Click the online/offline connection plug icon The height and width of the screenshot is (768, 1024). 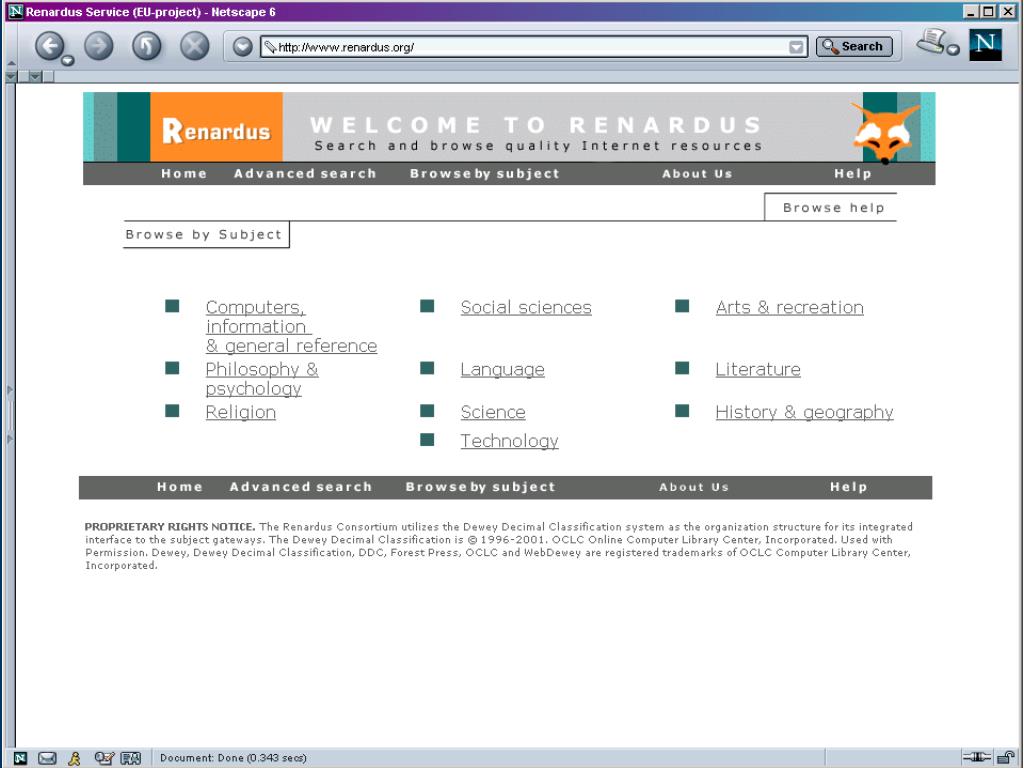coord(976,757)
